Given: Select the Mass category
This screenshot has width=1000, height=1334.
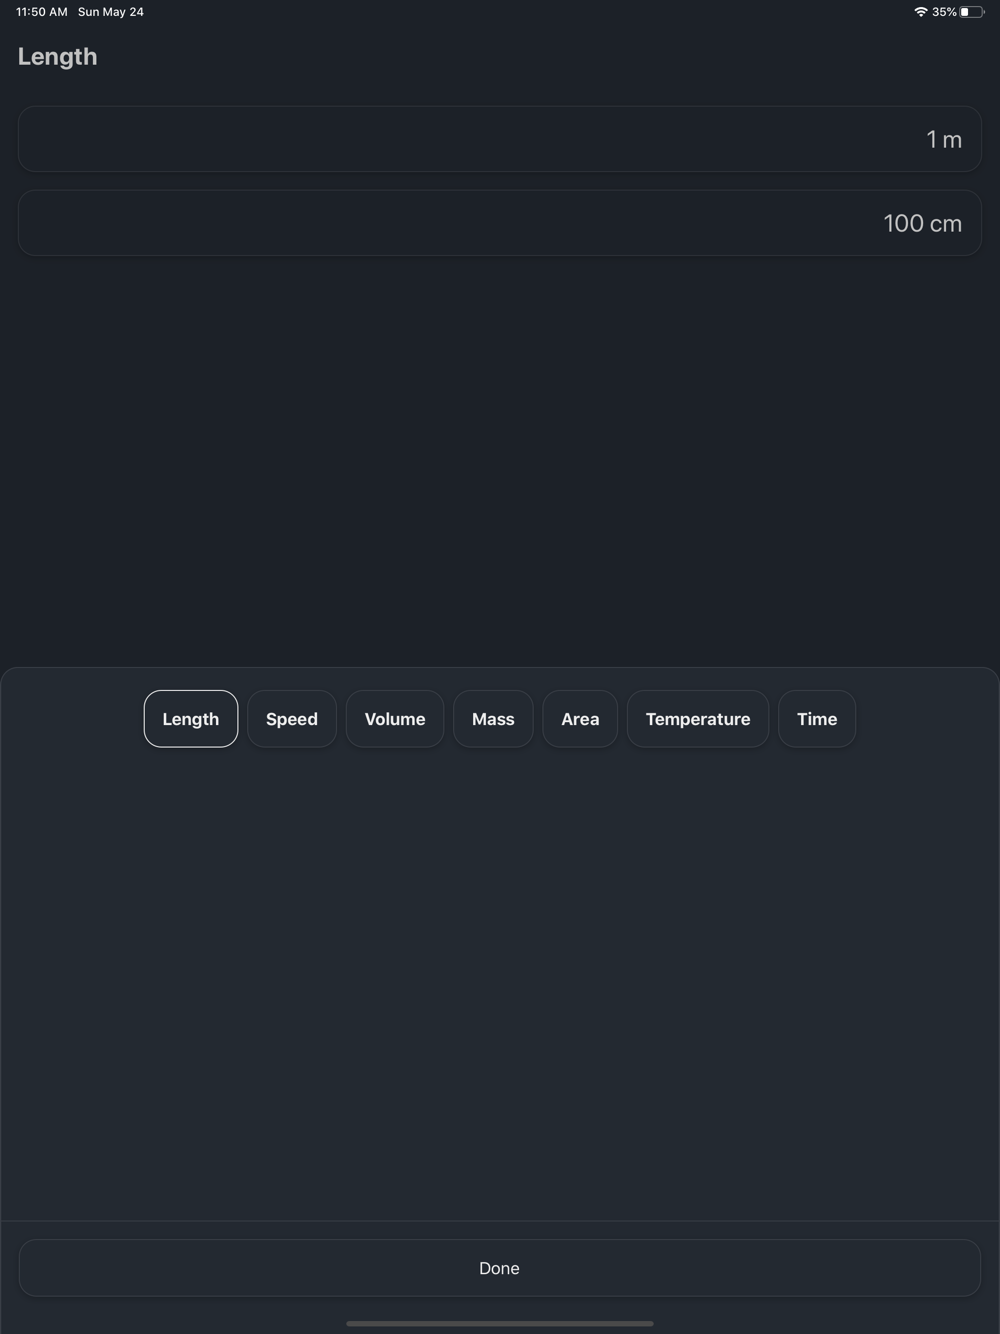Looking at the screenshot, I should point(493,719).
